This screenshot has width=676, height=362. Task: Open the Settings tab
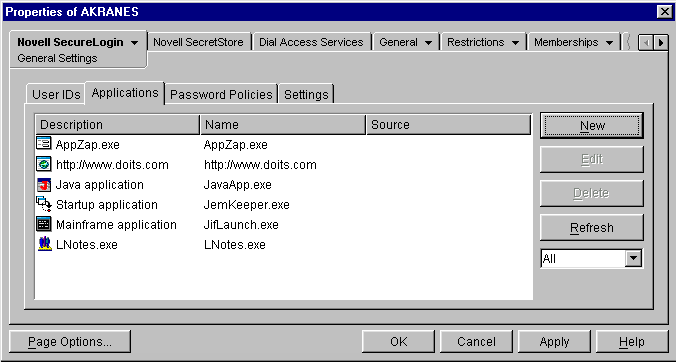[306, 94]
